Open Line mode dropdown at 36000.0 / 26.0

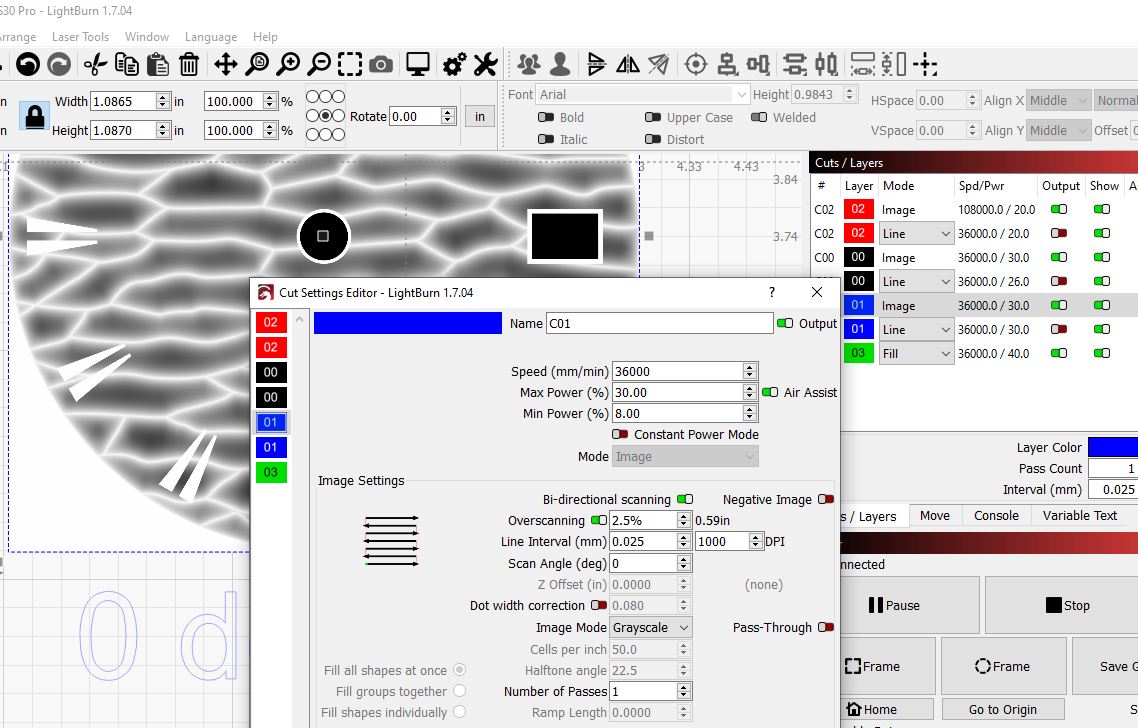pyautogui.click(x=916, y=282)
